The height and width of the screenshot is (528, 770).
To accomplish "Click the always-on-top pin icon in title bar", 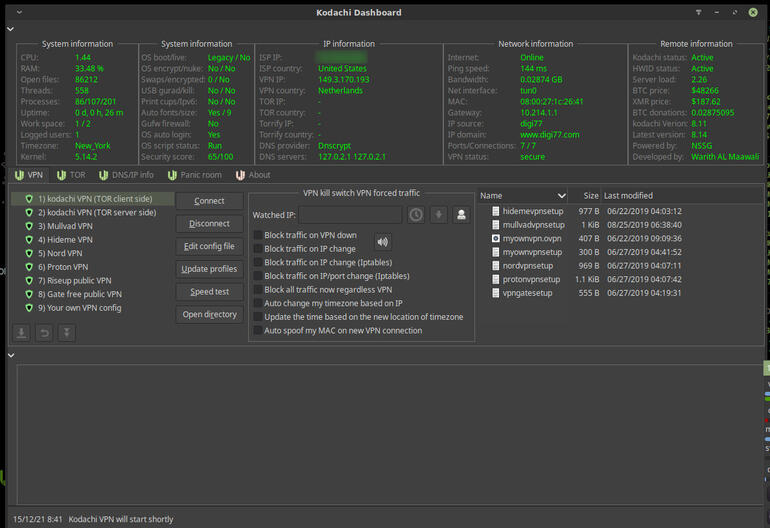I will (698, 12).
